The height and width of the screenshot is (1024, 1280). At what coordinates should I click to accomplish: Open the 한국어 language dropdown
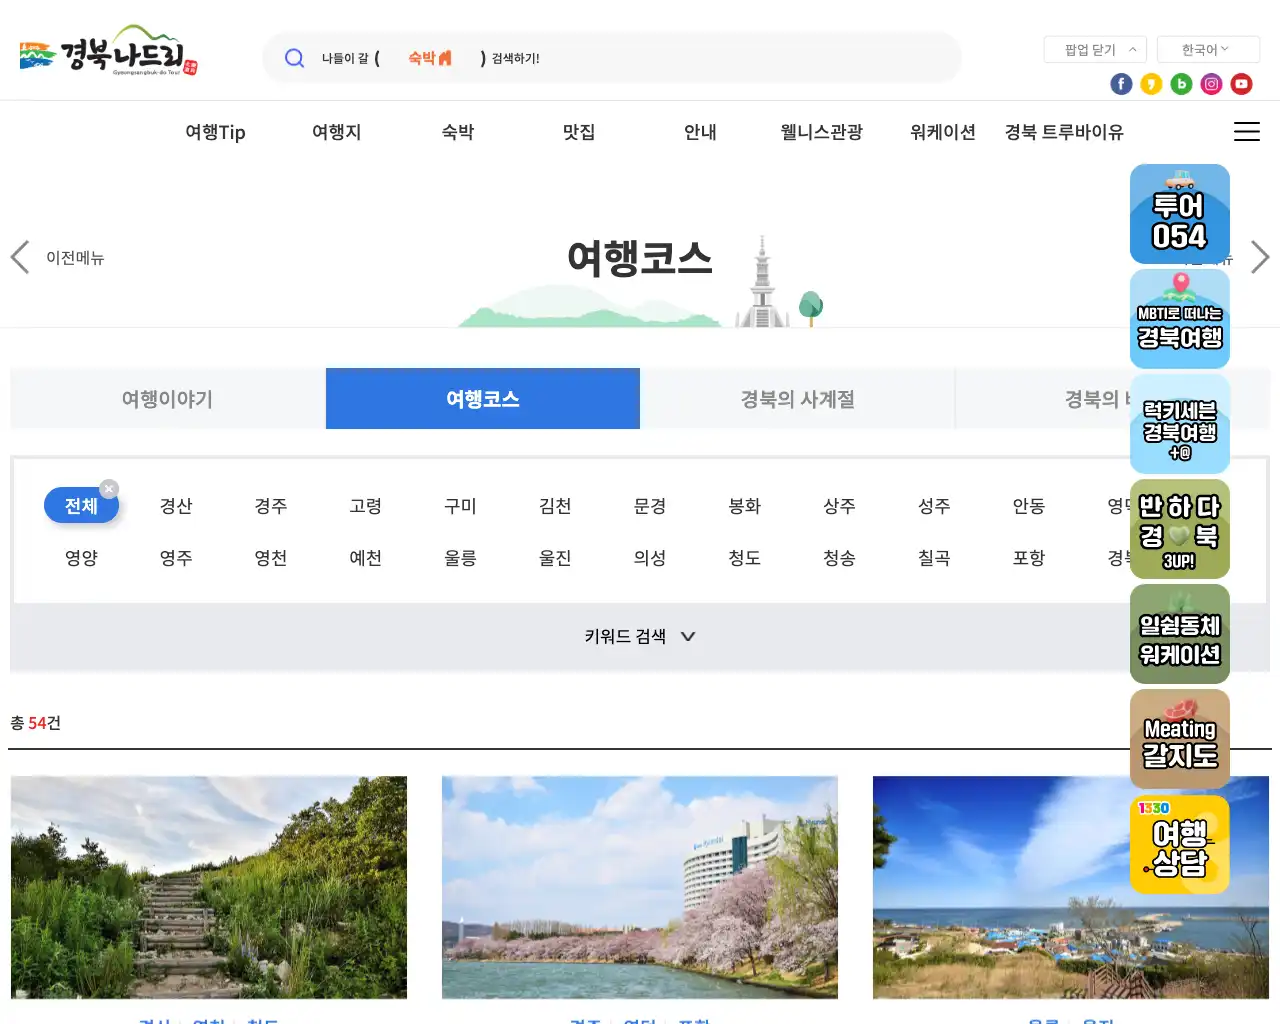1208,49
